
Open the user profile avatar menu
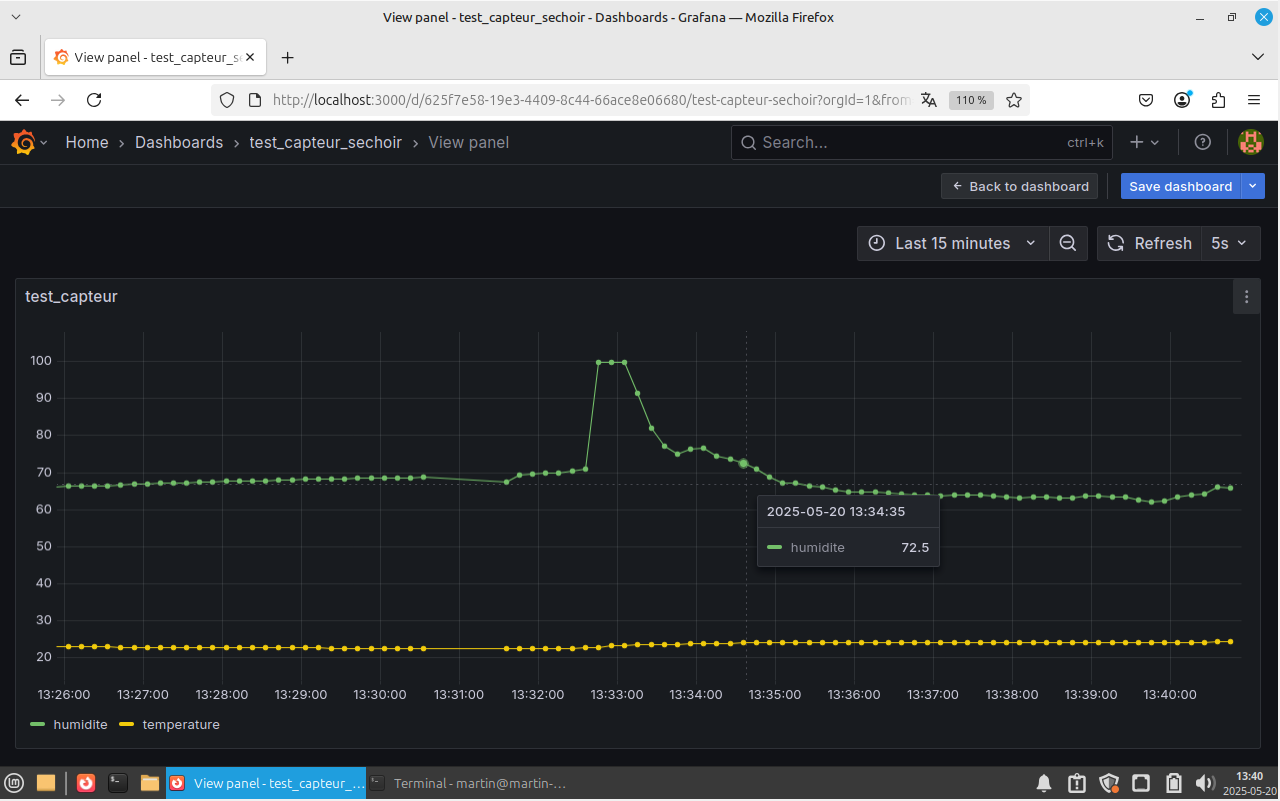pos(1250,143)
